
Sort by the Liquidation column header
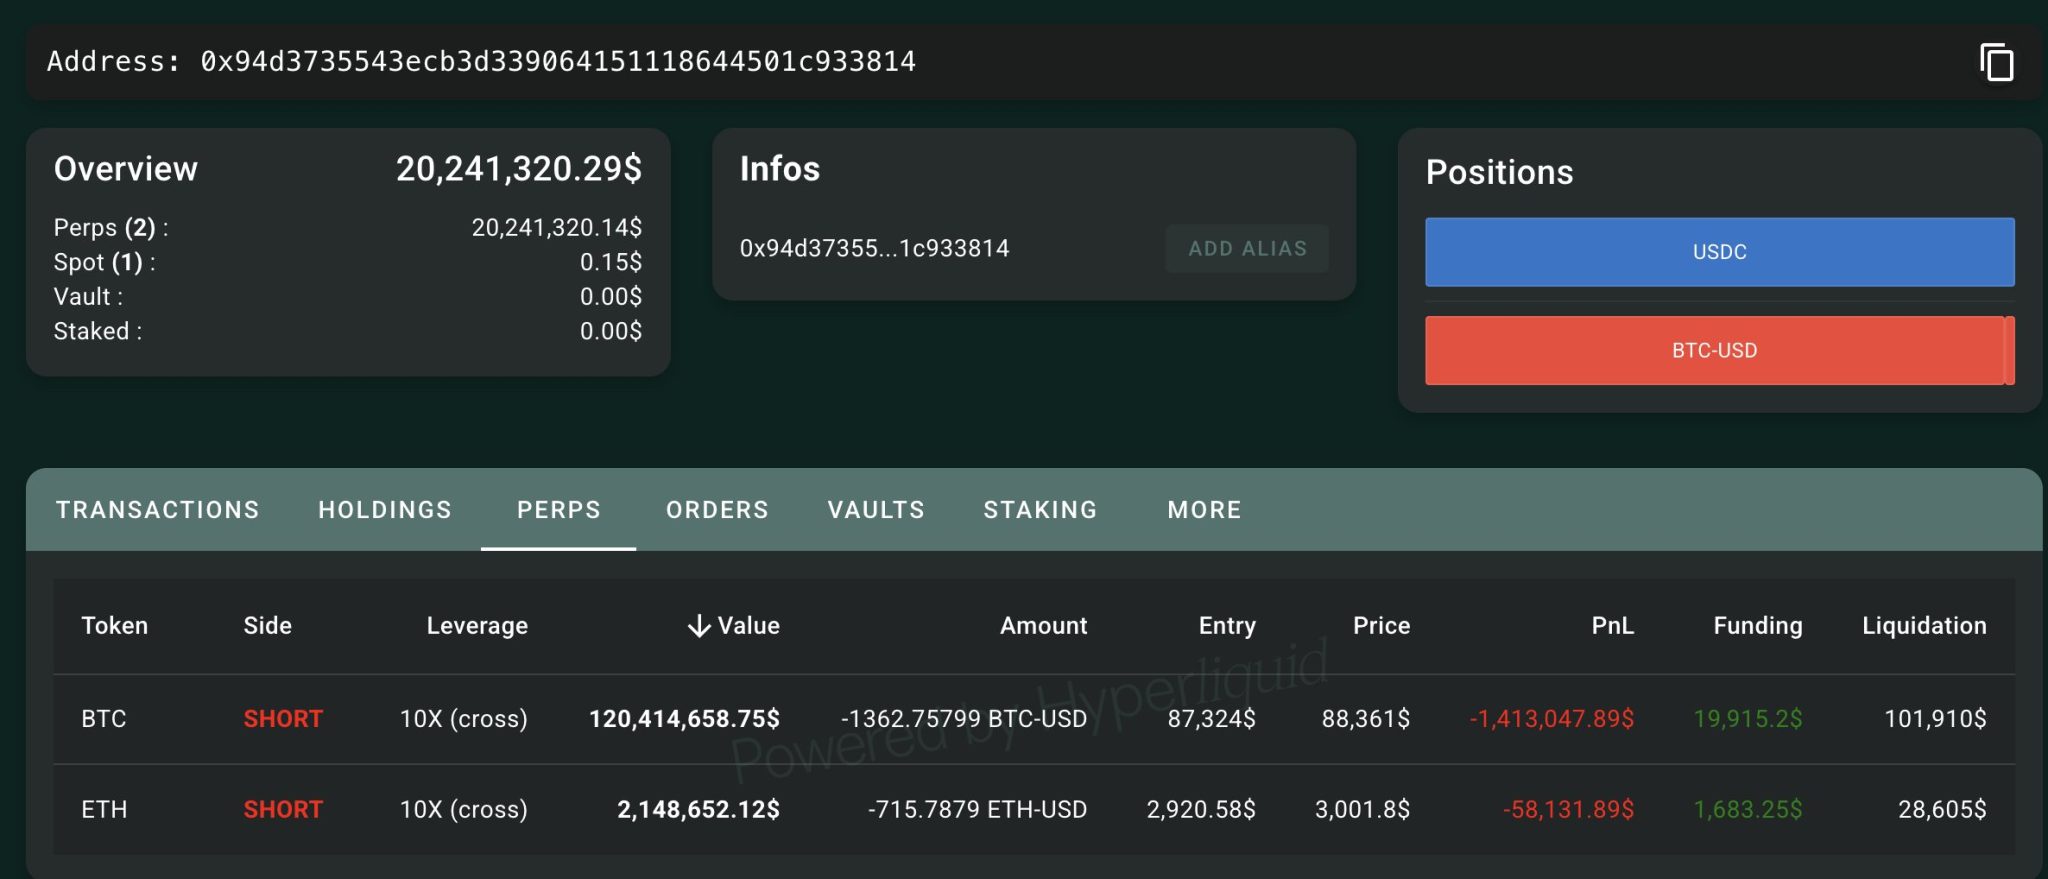[x=1923, y=626]
